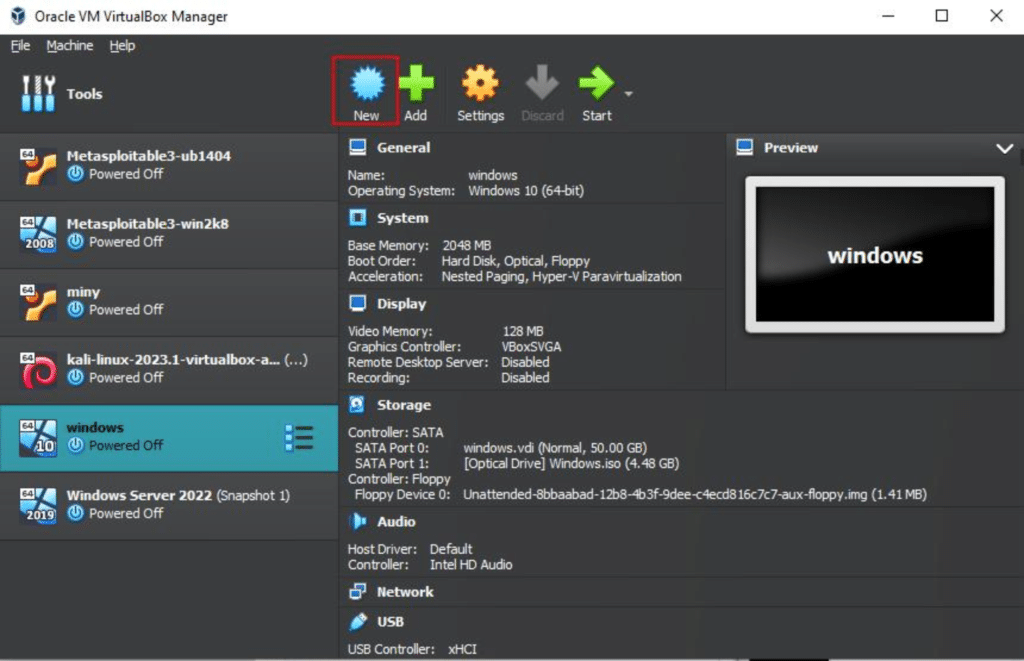Viewport: 1024px width, 661px height.
Task: Click the Tools icon in the sidebar
Action: pyautogui.click(x=39, y=93)
